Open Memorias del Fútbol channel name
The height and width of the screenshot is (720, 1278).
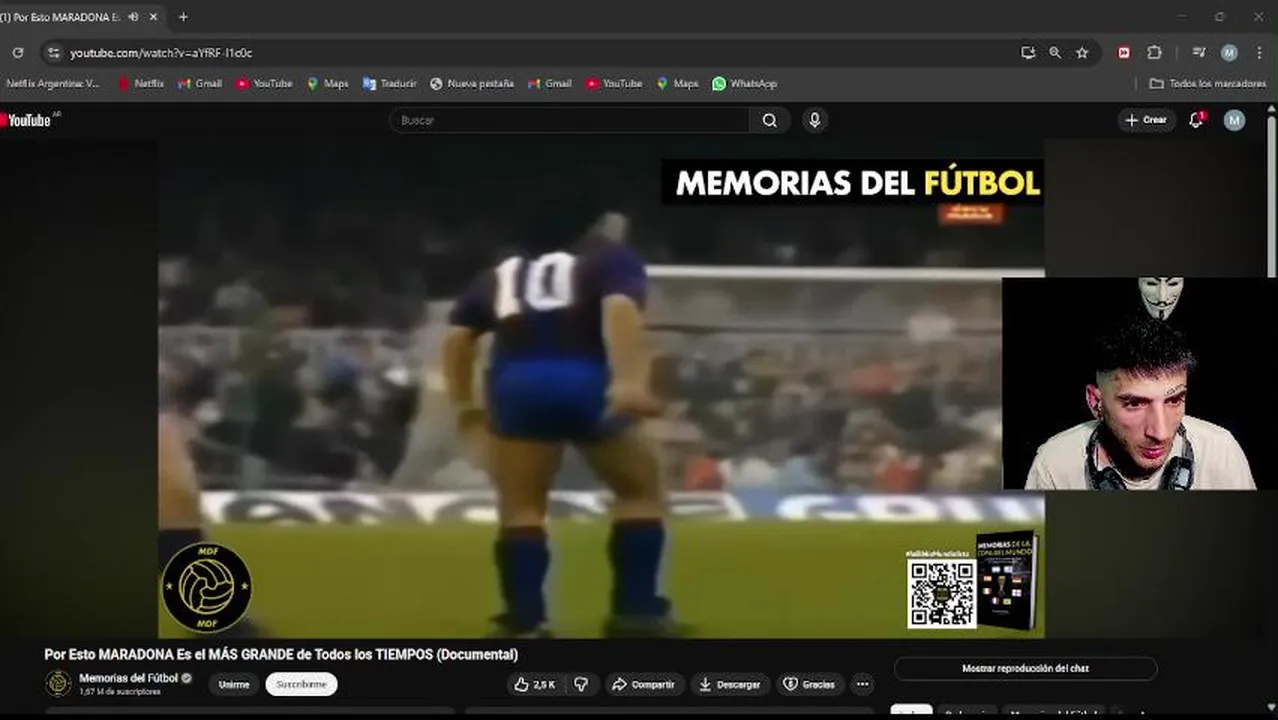pos(129,678)
